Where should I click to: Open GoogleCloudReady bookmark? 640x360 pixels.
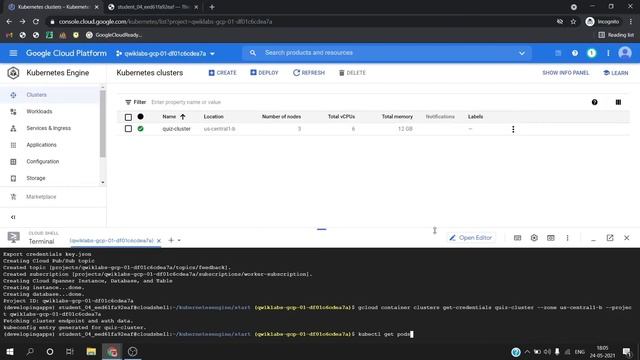click(114, 35)
